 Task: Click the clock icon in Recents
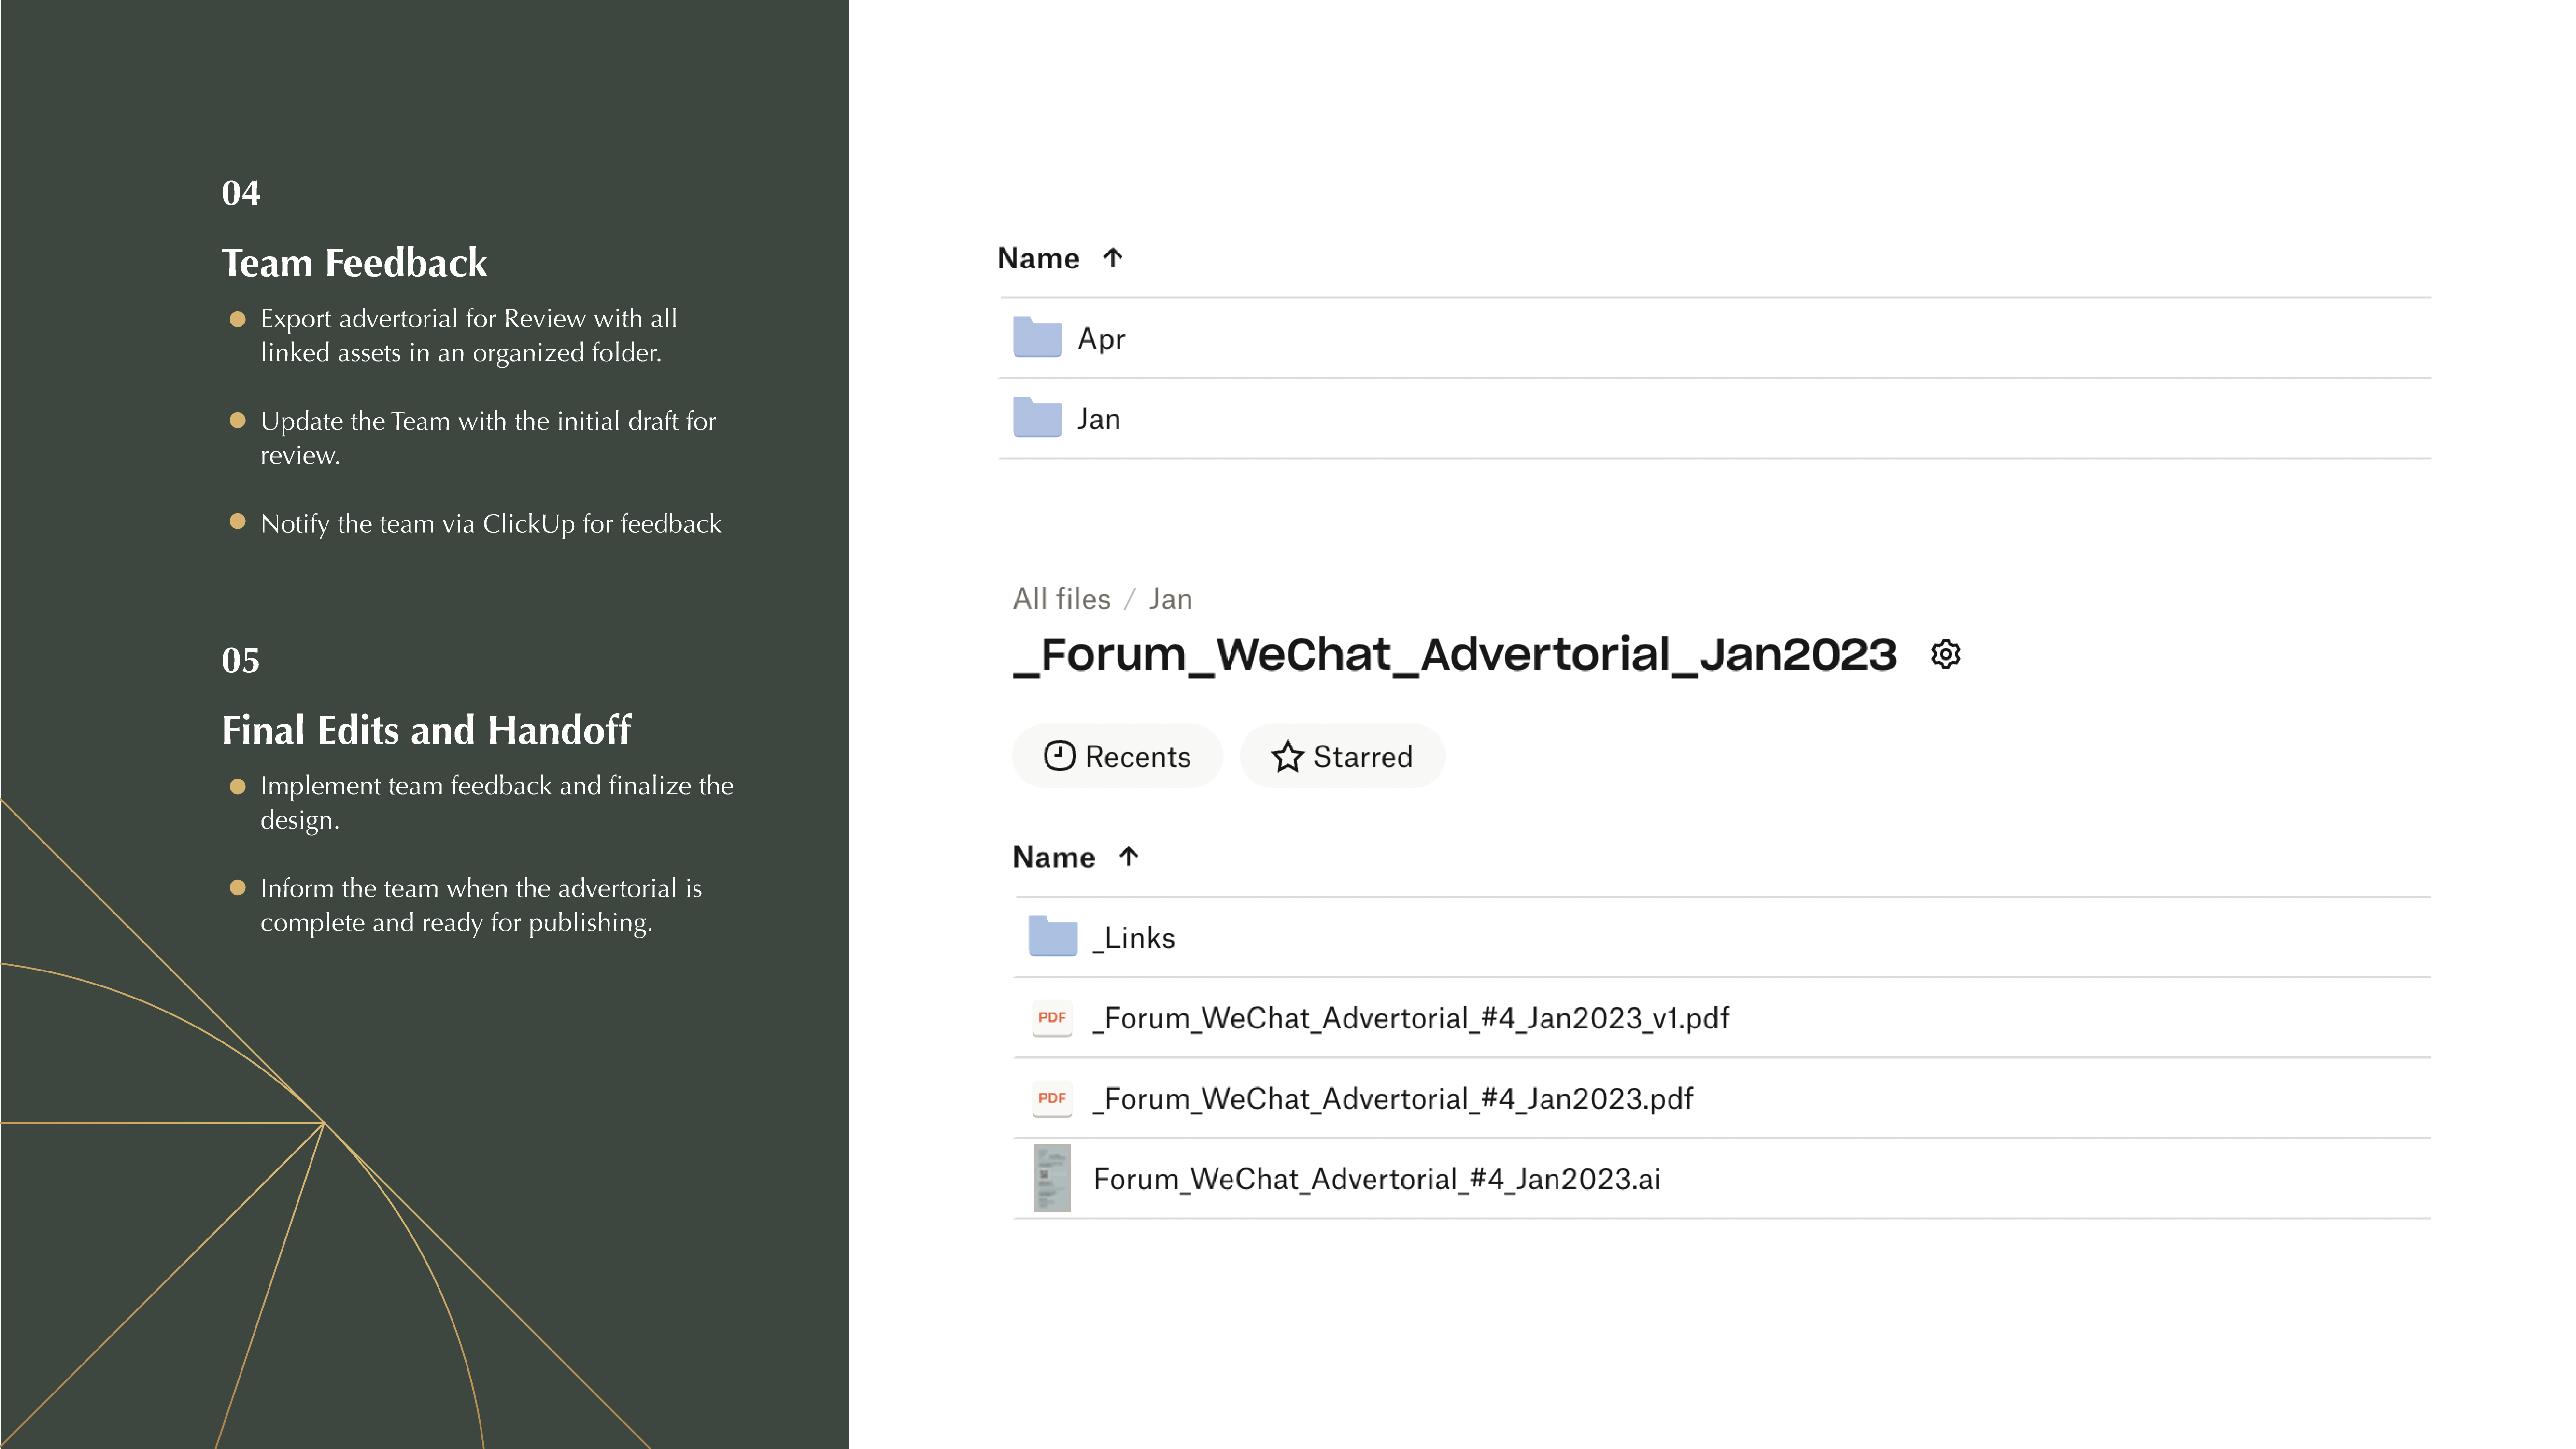coord(1059,756)
